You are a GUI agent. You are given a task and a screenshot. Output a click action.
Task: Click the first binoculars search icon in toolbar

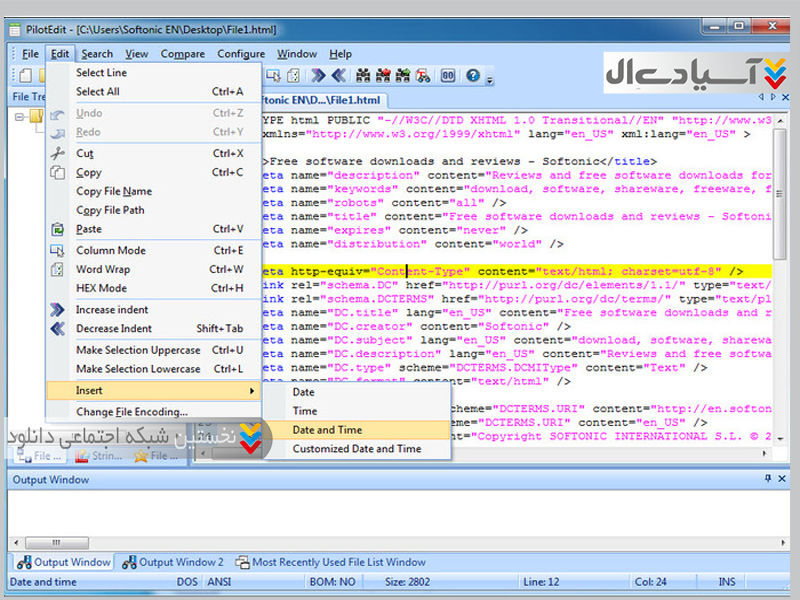point(363,75)
